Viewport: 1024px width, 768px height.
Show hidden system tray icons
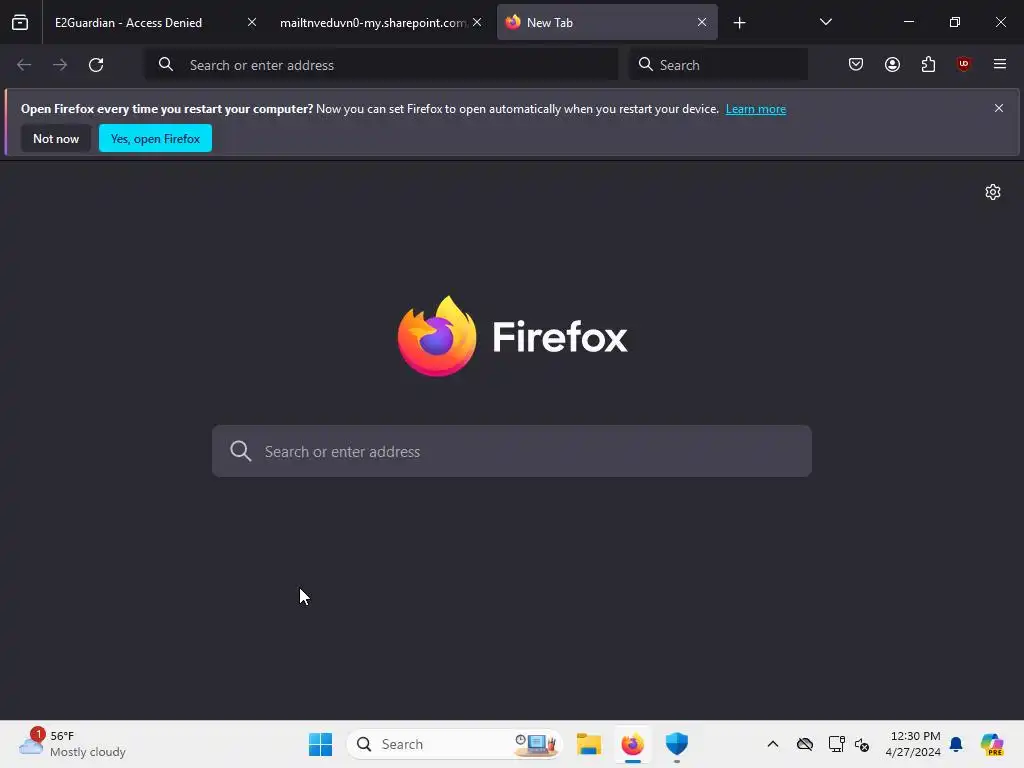pyautogui.click(x=773, y=744)
